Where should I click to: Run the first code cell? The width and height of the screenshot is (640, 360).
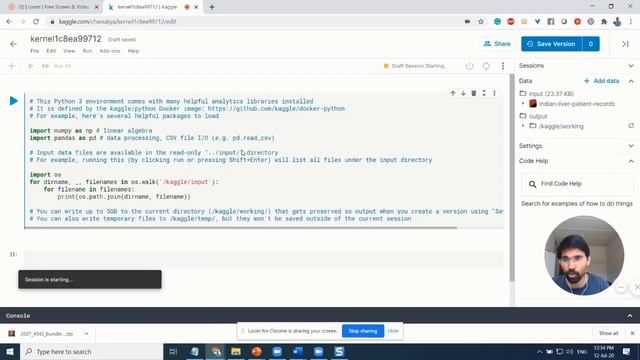coord(13,101)
